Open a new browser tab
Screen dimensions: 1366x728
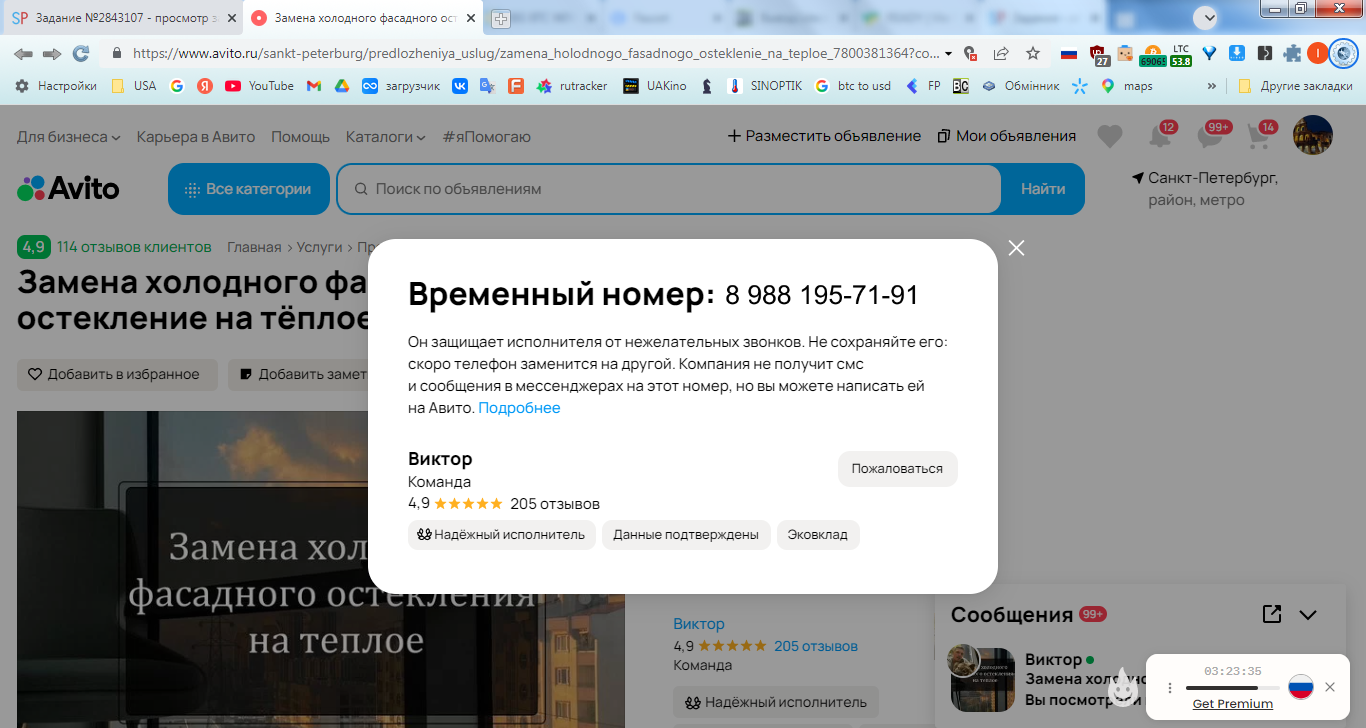click(501, 19)
